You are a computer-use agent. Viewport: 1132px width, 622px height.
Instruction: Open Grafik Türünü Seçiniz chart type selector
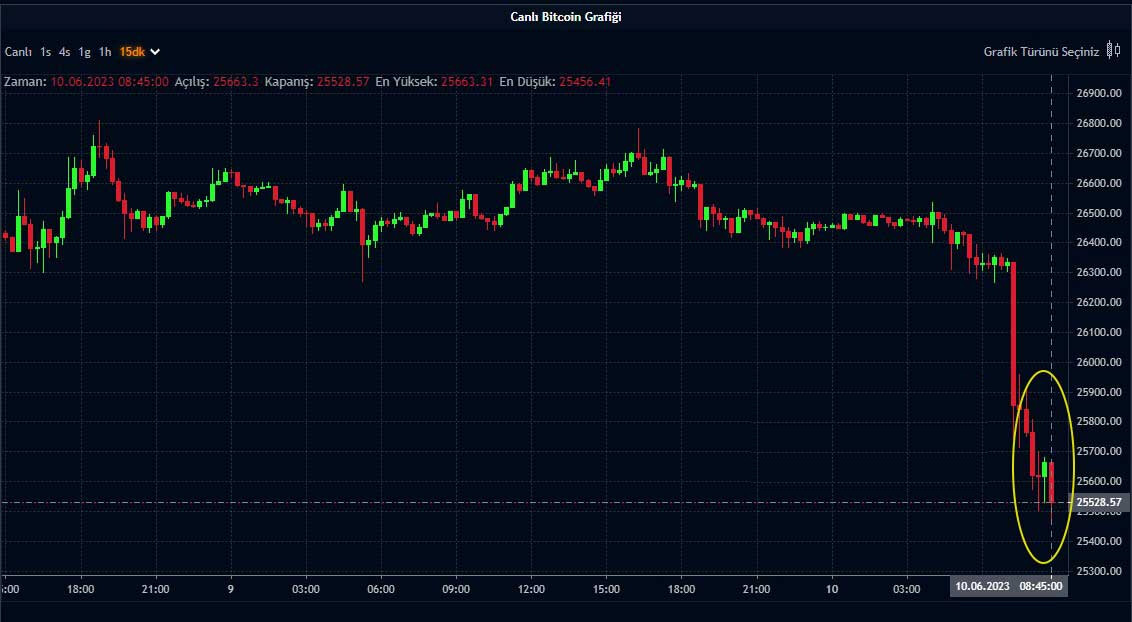1041,51
